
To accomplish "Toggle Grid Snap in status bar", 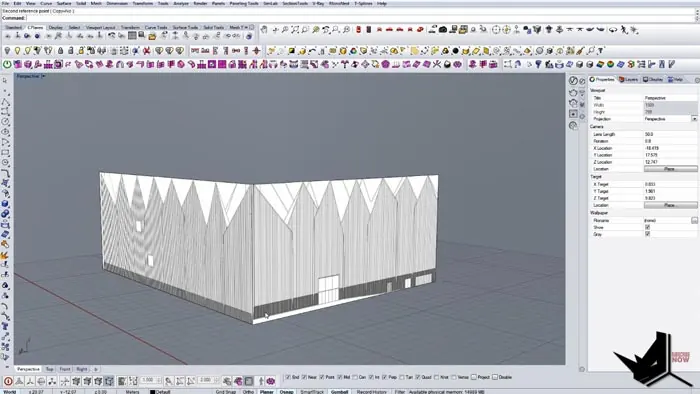I will coord(225,392).
